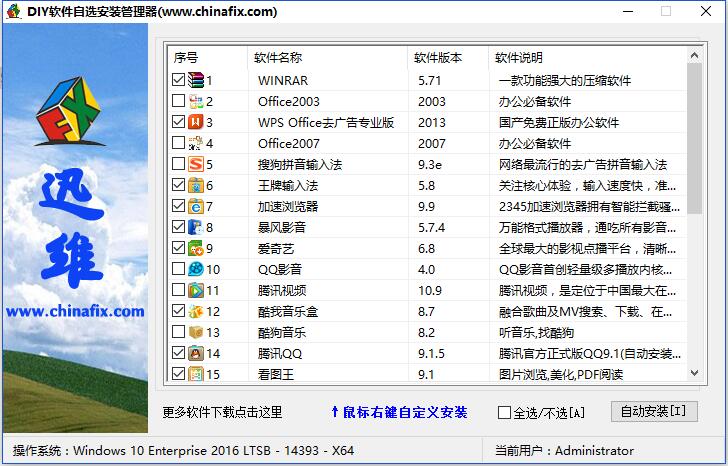Select the 腾讯视频 checkbox
Screen dimensions: 728x466
[x=178, y=289]
